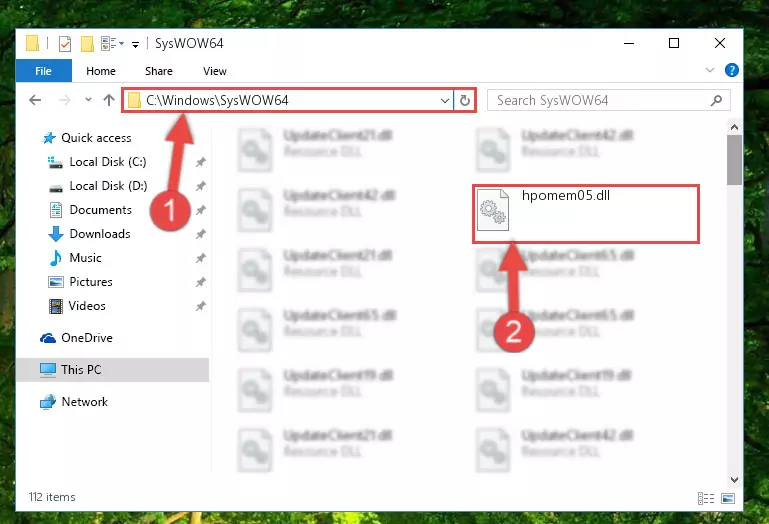Click the magnifying glass search icon
The height and width of the screenshot is (524, 769).
pyautogui.click(x=717, y=101)
